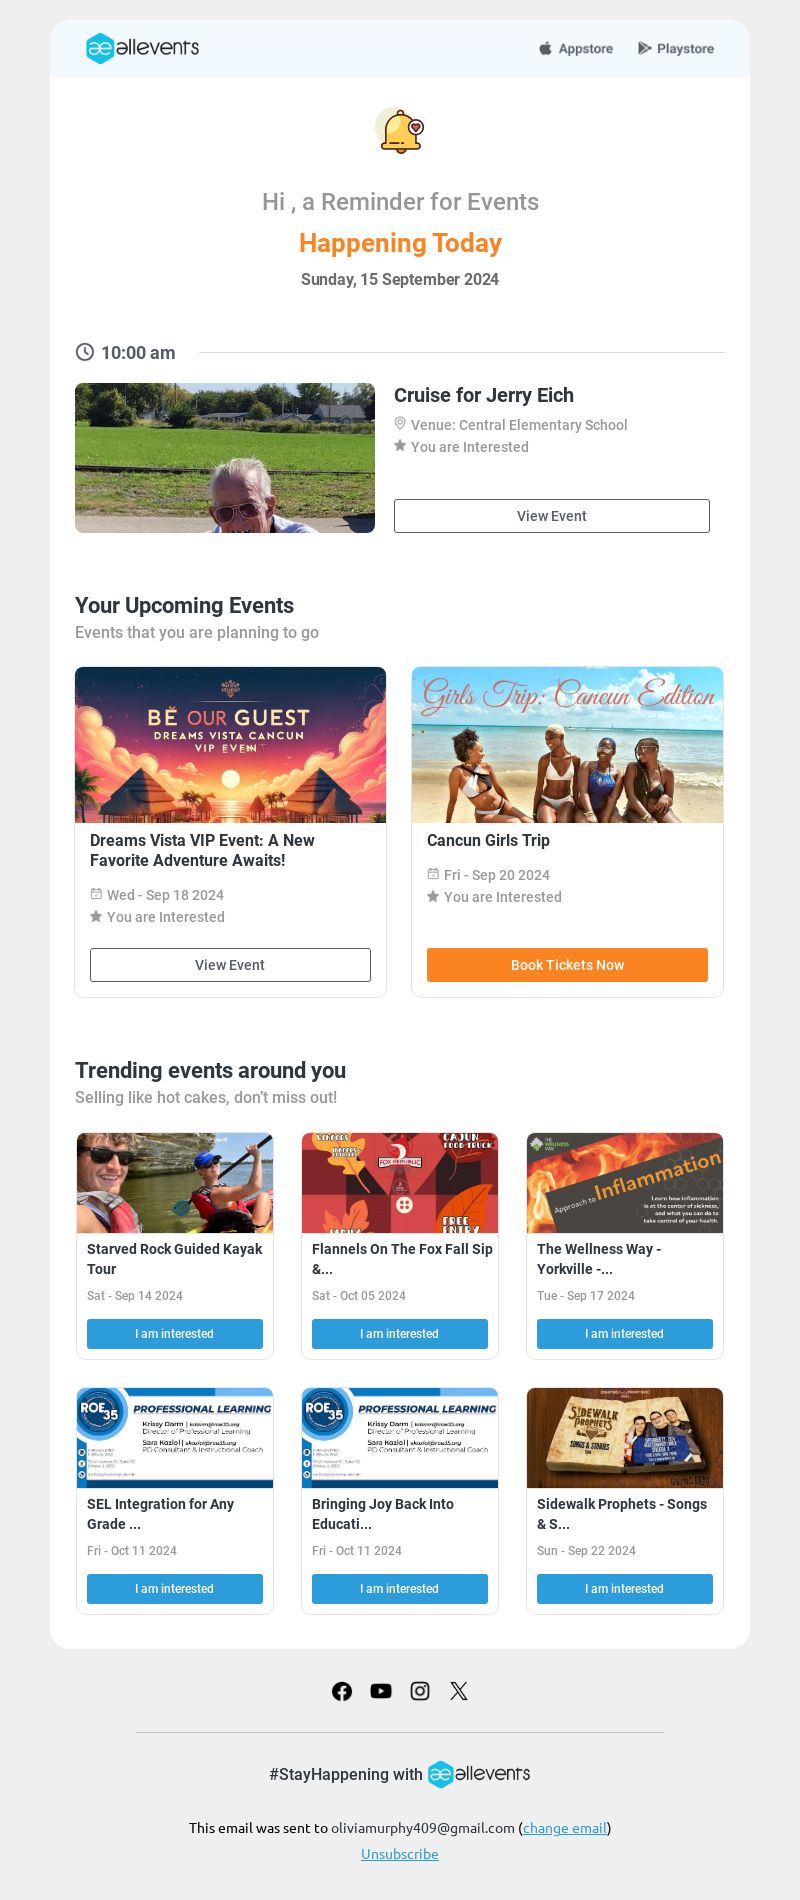Mark interested in Flannels On The Fox
This screenshot has height=1900, width=800.
pos(400,1334)
